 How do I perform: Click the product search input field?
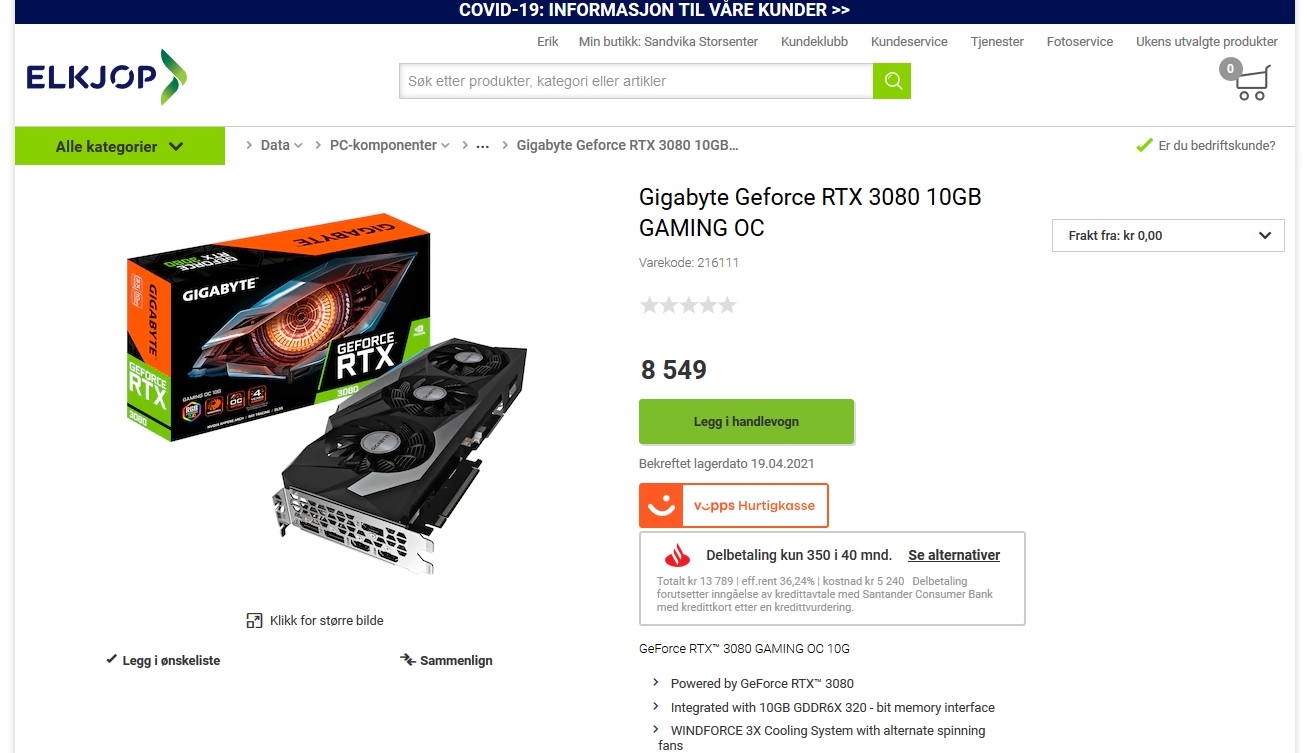click(x=636, y=81)
